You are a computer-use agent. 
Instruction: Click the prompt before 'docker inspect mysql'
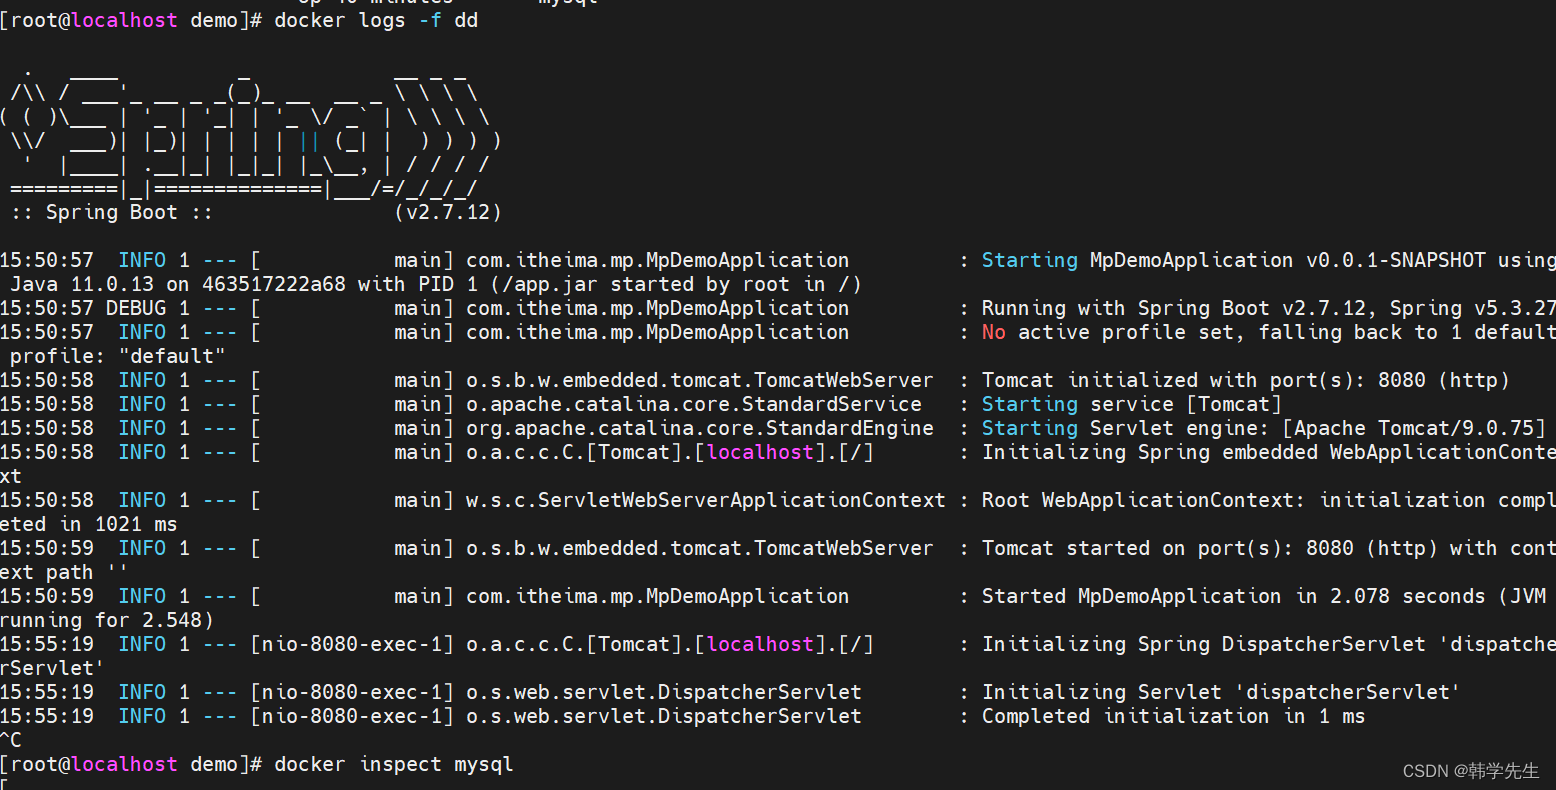131,764
